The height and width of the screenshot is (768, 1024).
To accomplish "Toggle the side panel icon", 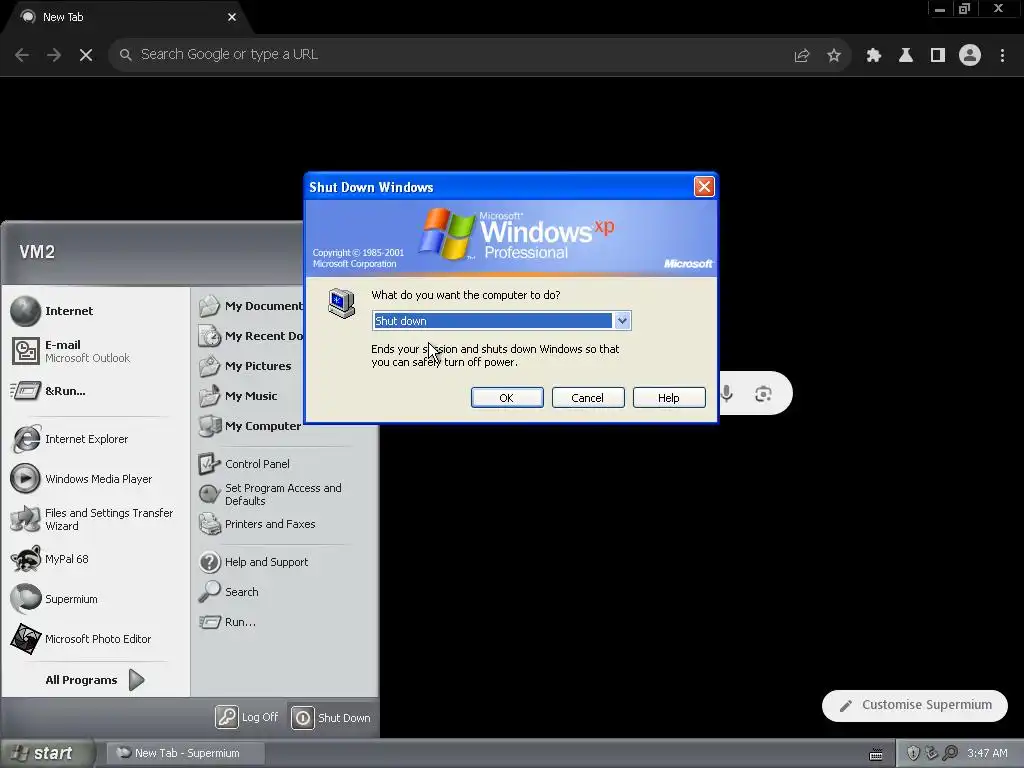I will pyautogui.click(x=938, y=56).
